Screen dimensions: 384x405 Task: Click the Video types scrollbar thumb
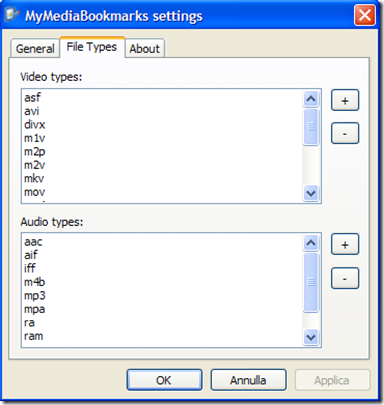click(311, 127)
